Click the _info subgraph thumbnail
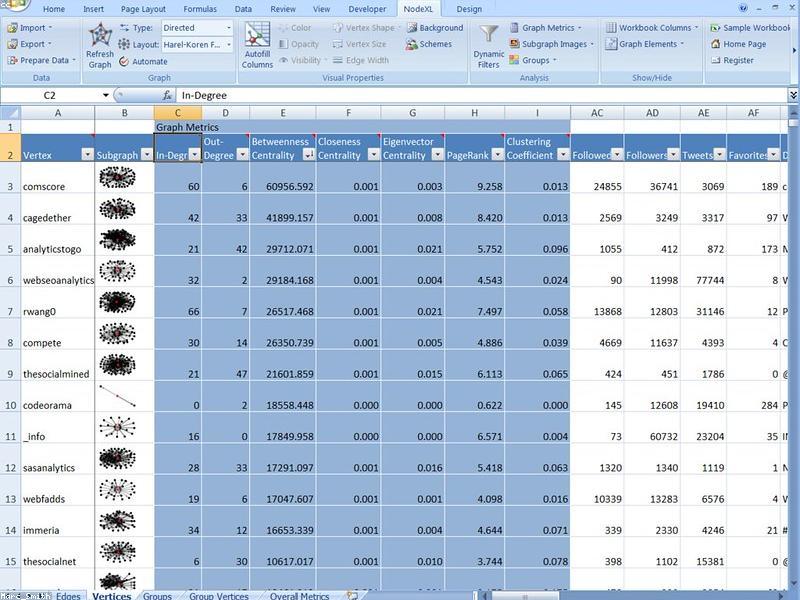The height and width of the screenshot is (600, 800). click(117, 427)
